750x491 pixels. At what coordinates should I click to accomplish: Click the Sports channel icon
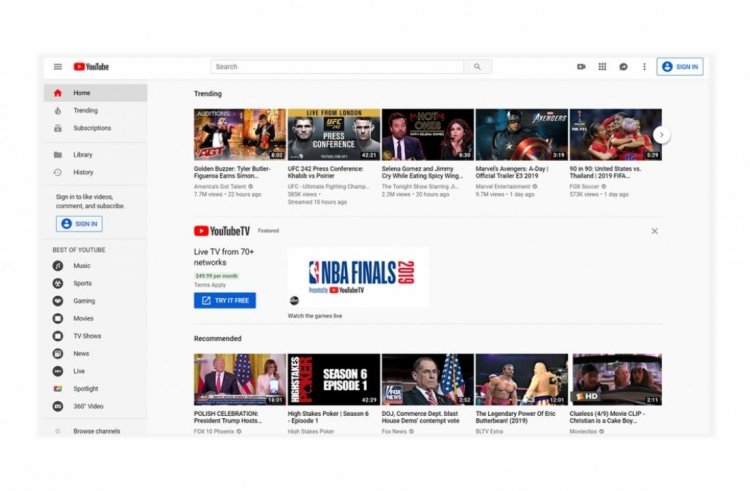click(58, 284)
